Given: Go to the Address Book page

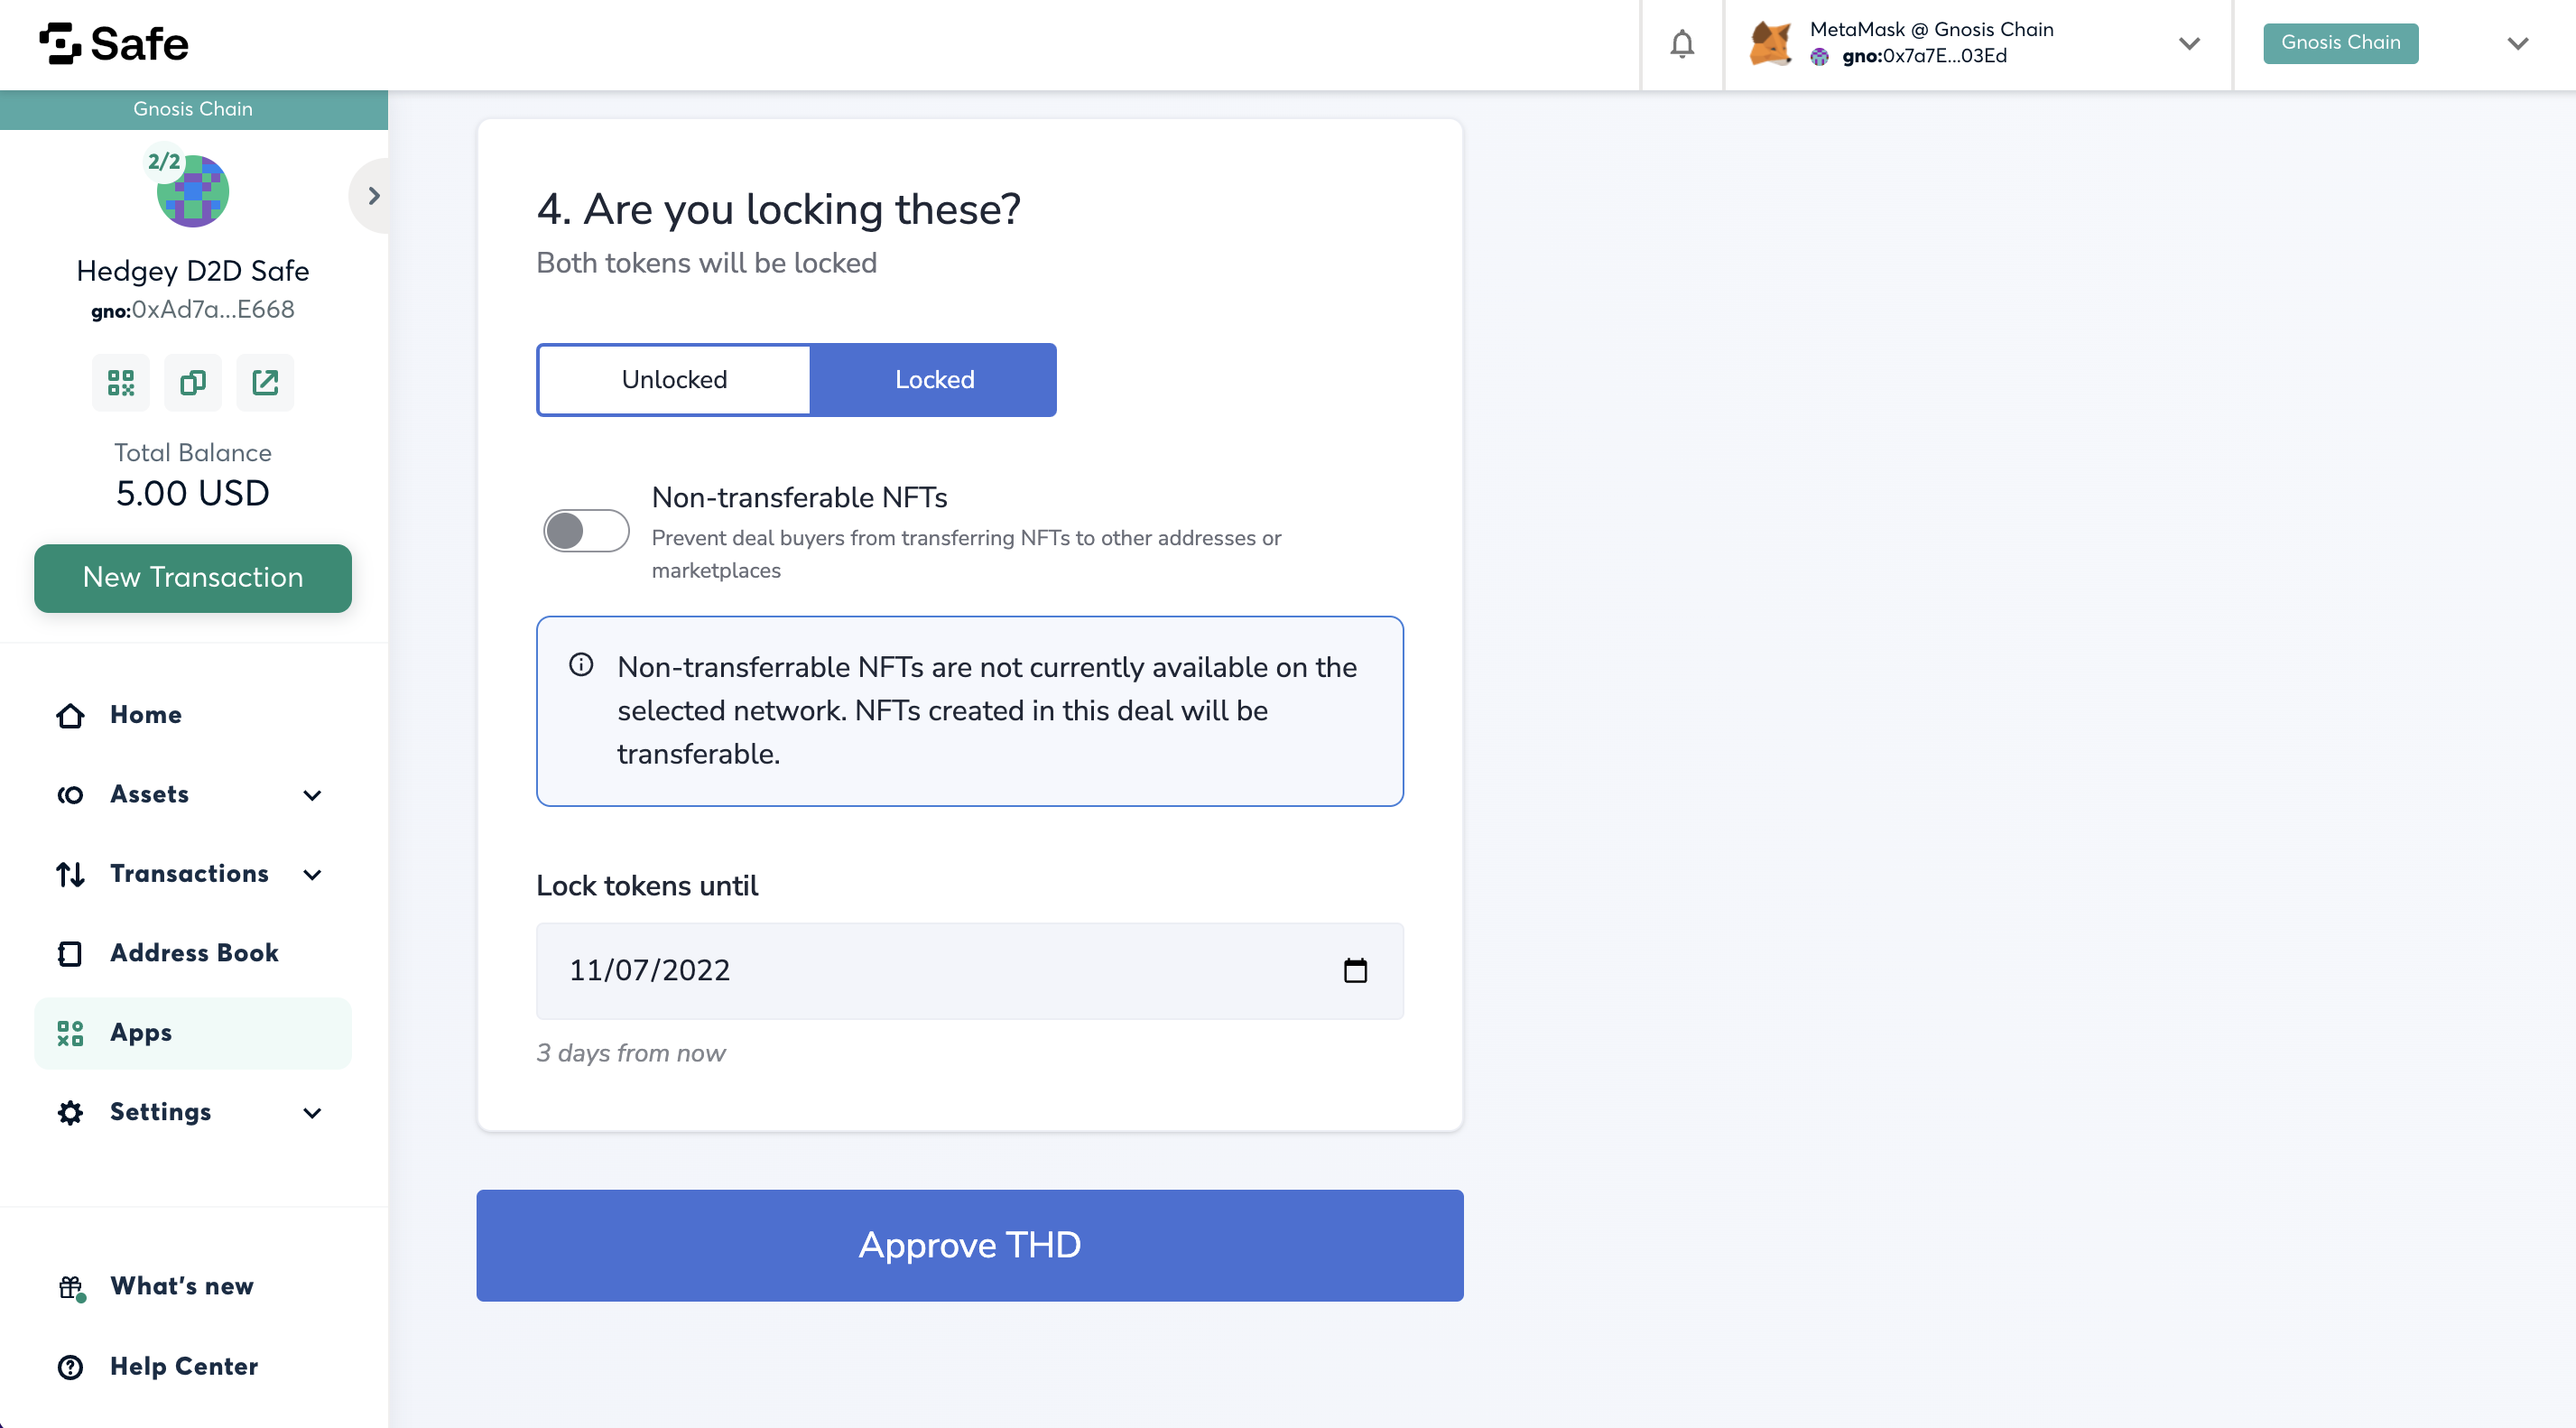Looking at the screenshot, I should 193,953.
